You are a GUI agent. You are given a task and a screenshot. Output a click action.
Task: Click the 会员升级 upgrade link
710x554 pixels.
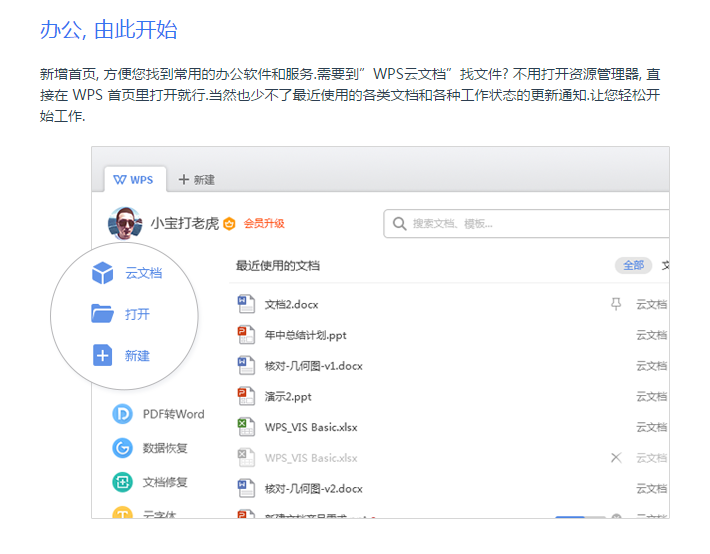(x=264, y=223)
